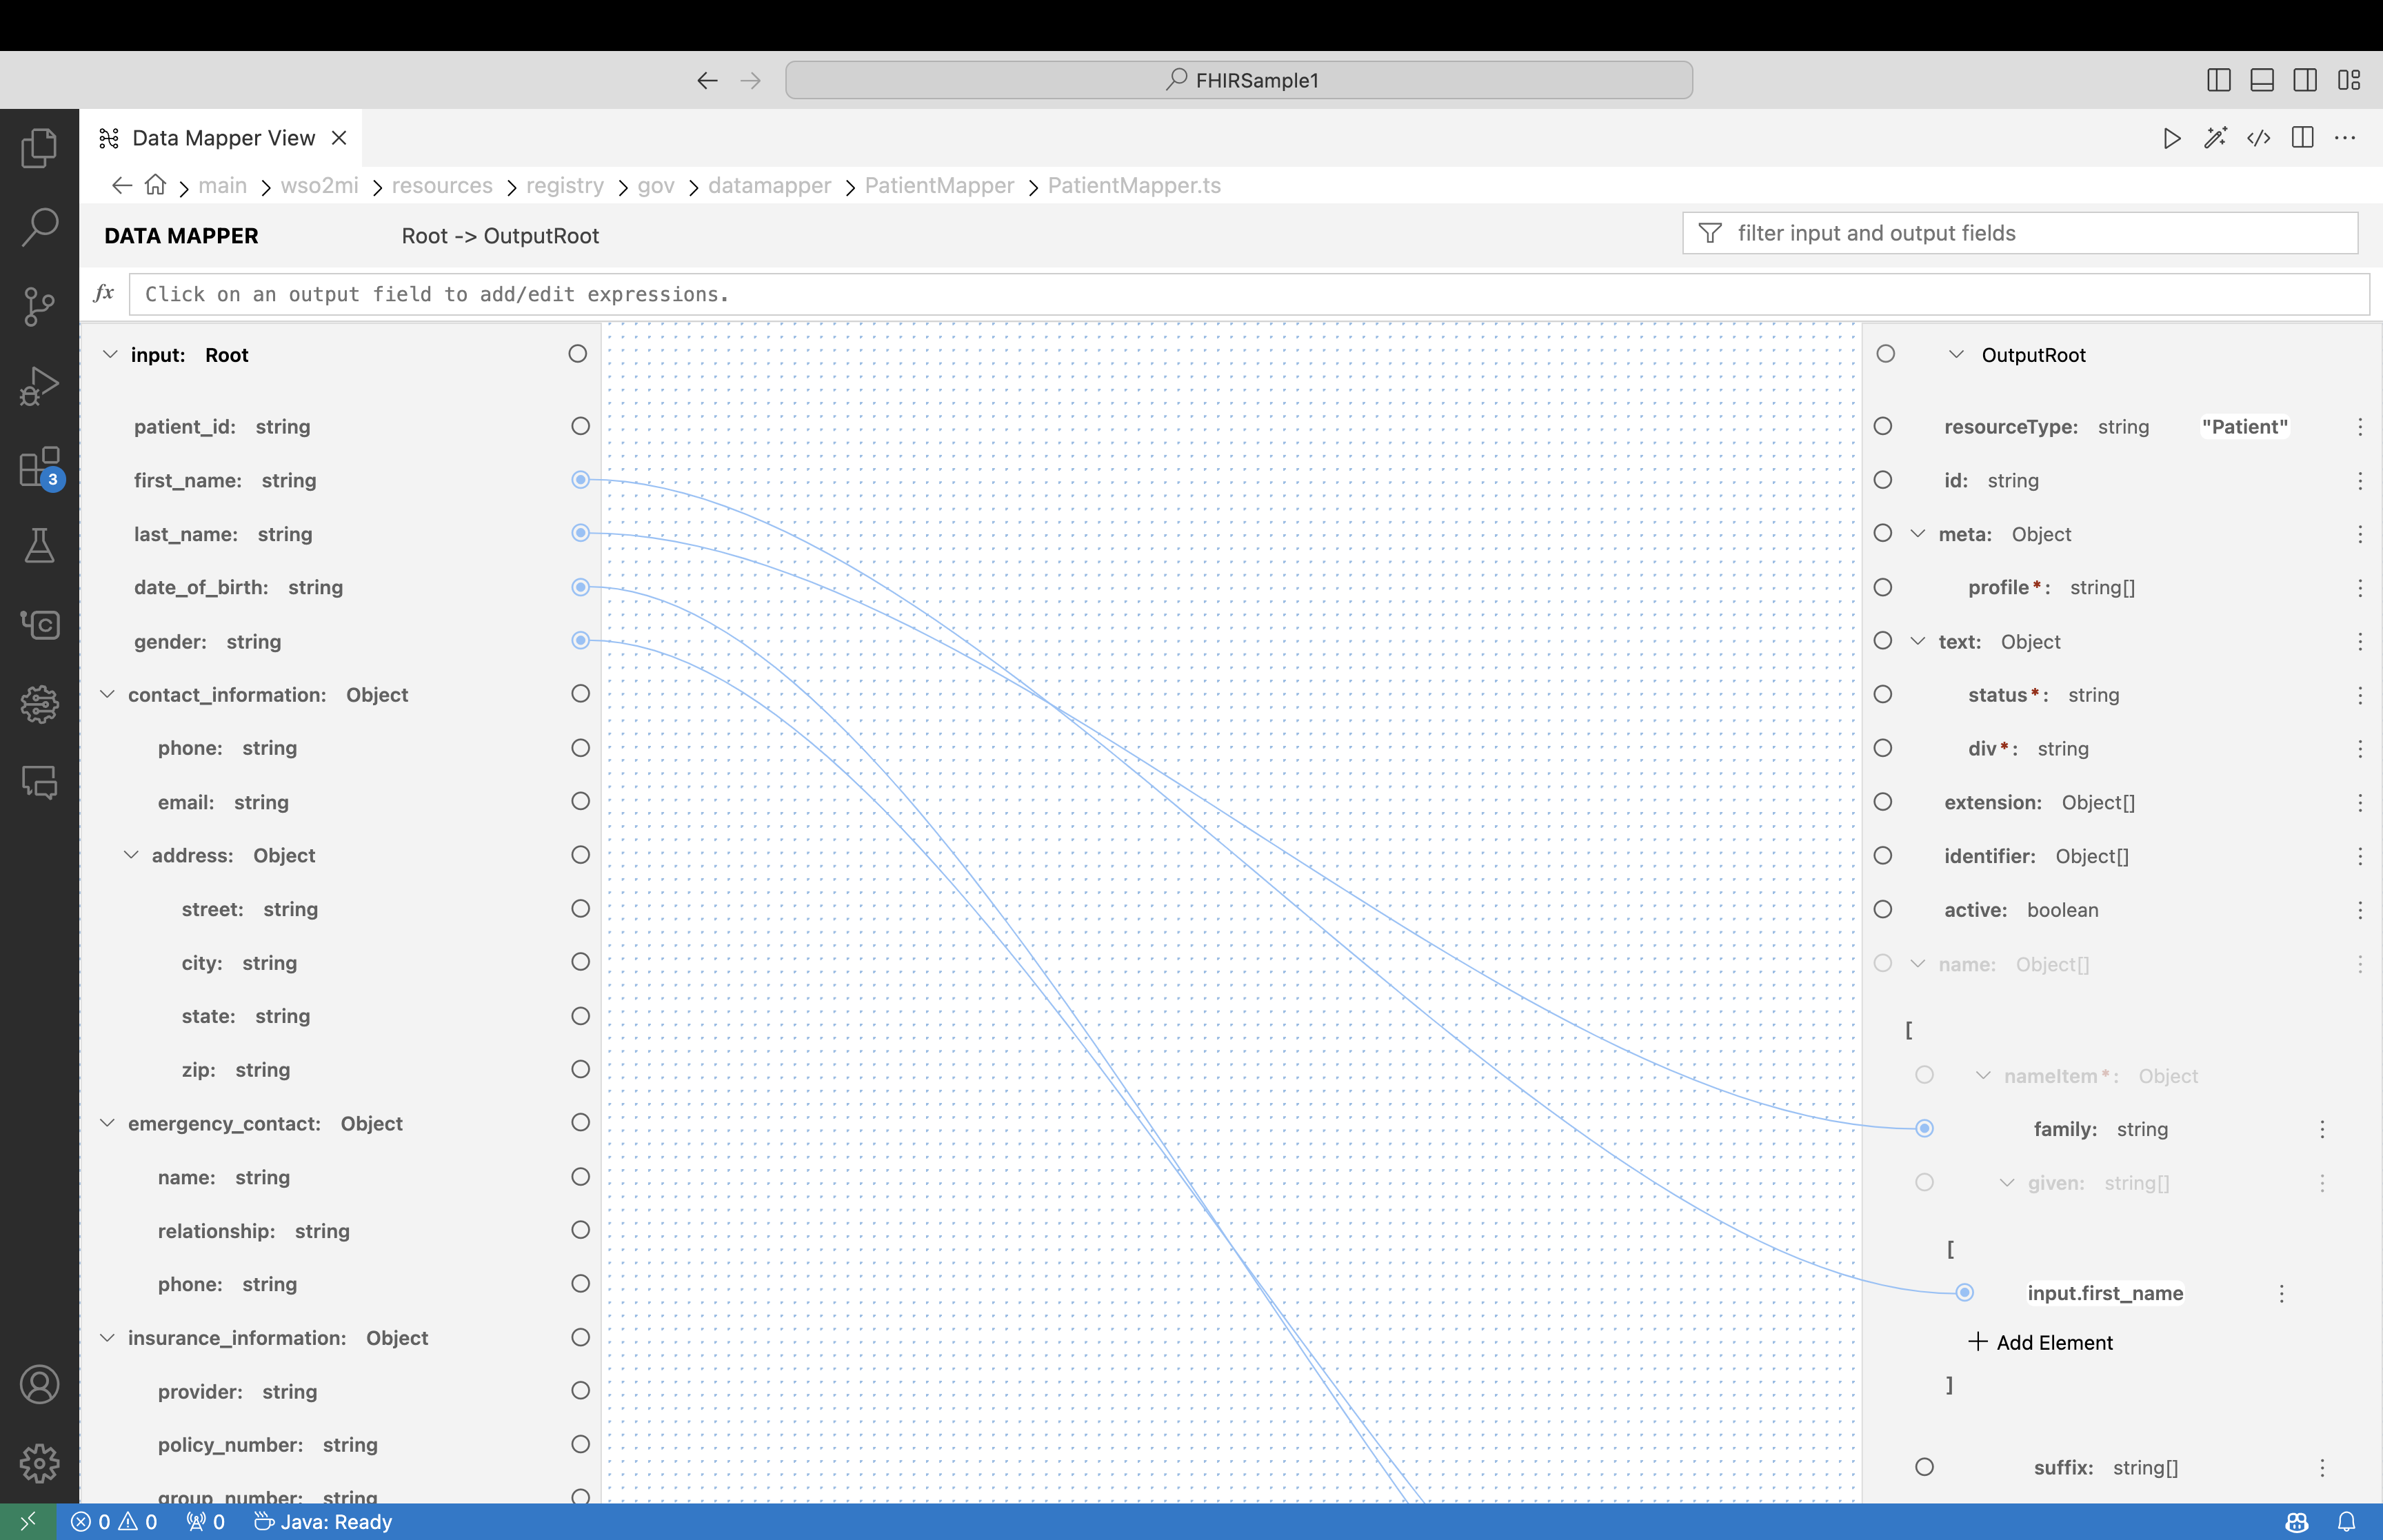
Task: Open the Search view in activity bar
Action: (39, 227)
